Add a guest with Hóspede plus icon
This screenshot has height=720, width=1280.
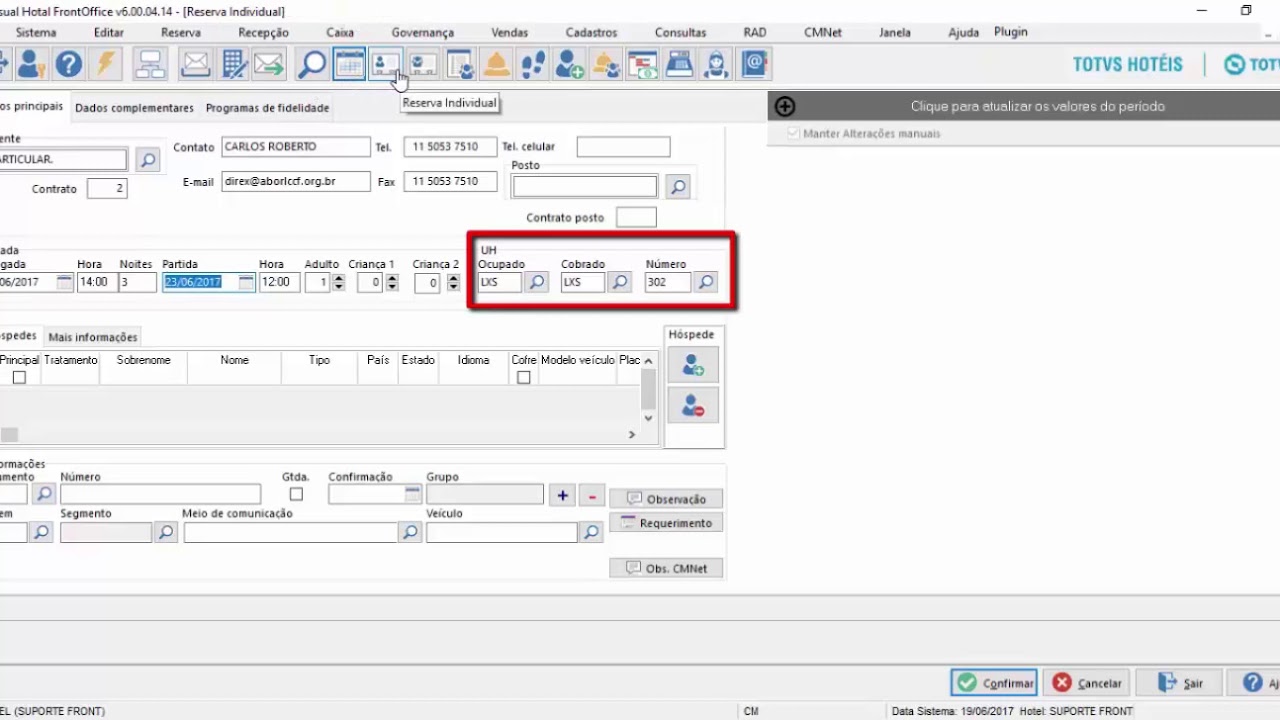[x=693, y=365]
